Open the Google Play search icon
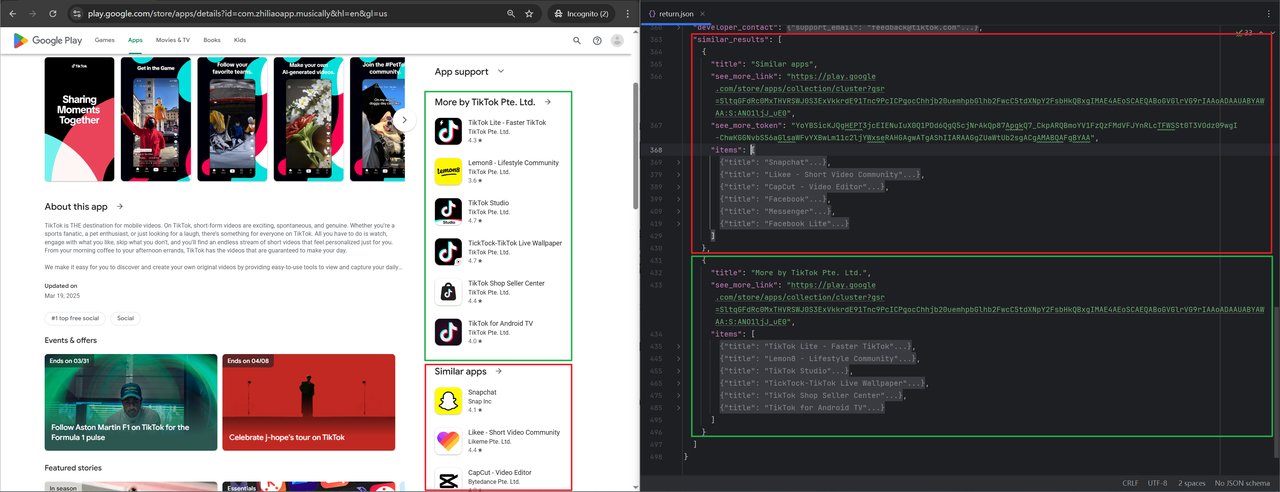 [577, 41]
